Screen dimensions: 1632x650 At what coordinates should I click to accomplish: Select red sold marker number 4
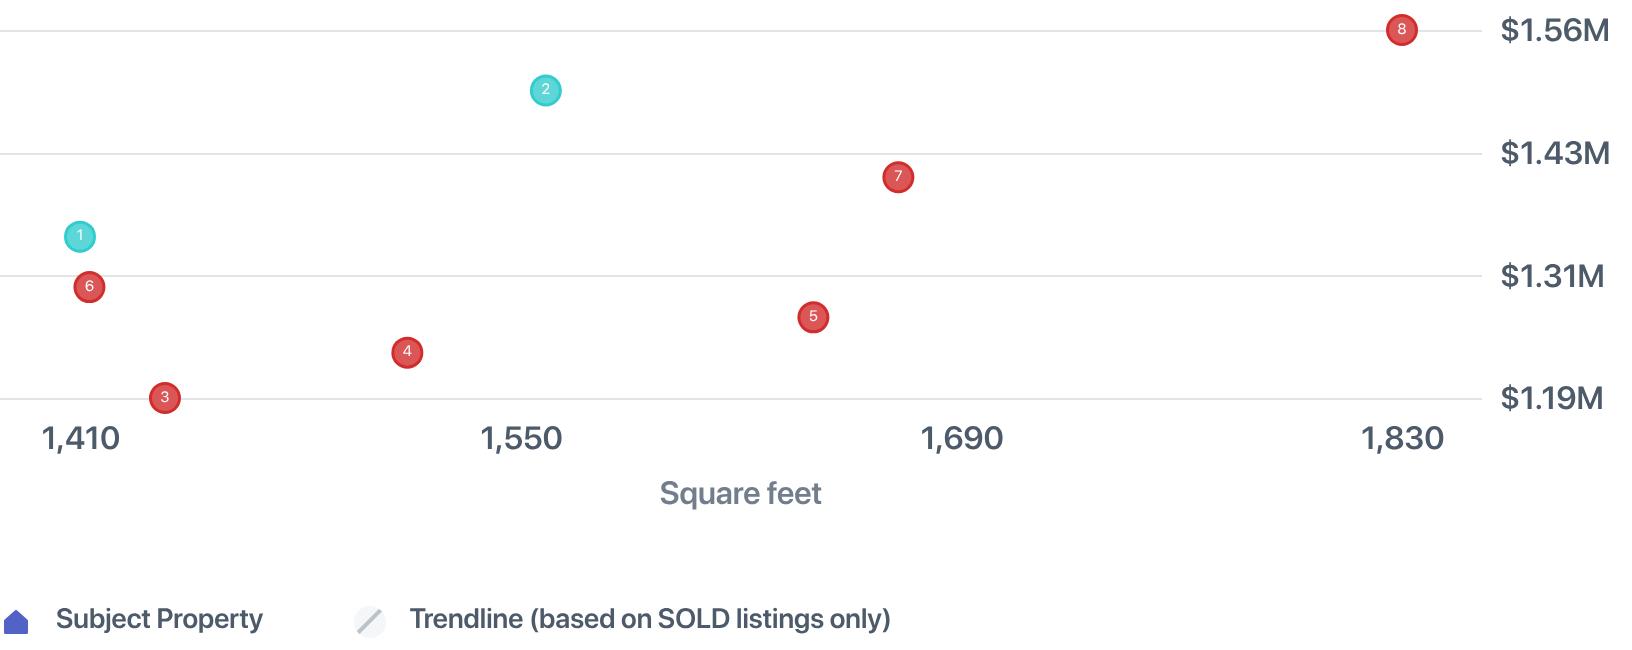407,352
